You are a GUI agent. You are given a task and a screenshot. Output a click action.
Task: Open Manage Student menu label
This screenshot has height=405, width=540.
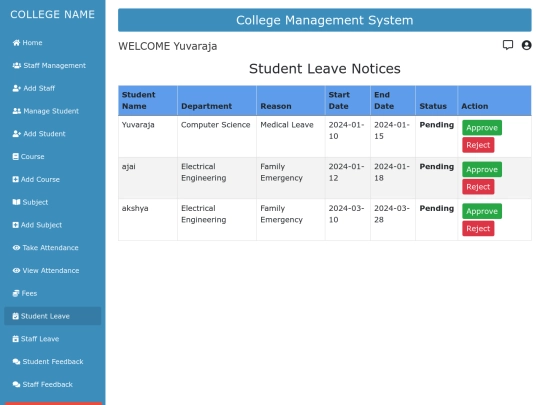pyautogui.click(x=51, y=111)
